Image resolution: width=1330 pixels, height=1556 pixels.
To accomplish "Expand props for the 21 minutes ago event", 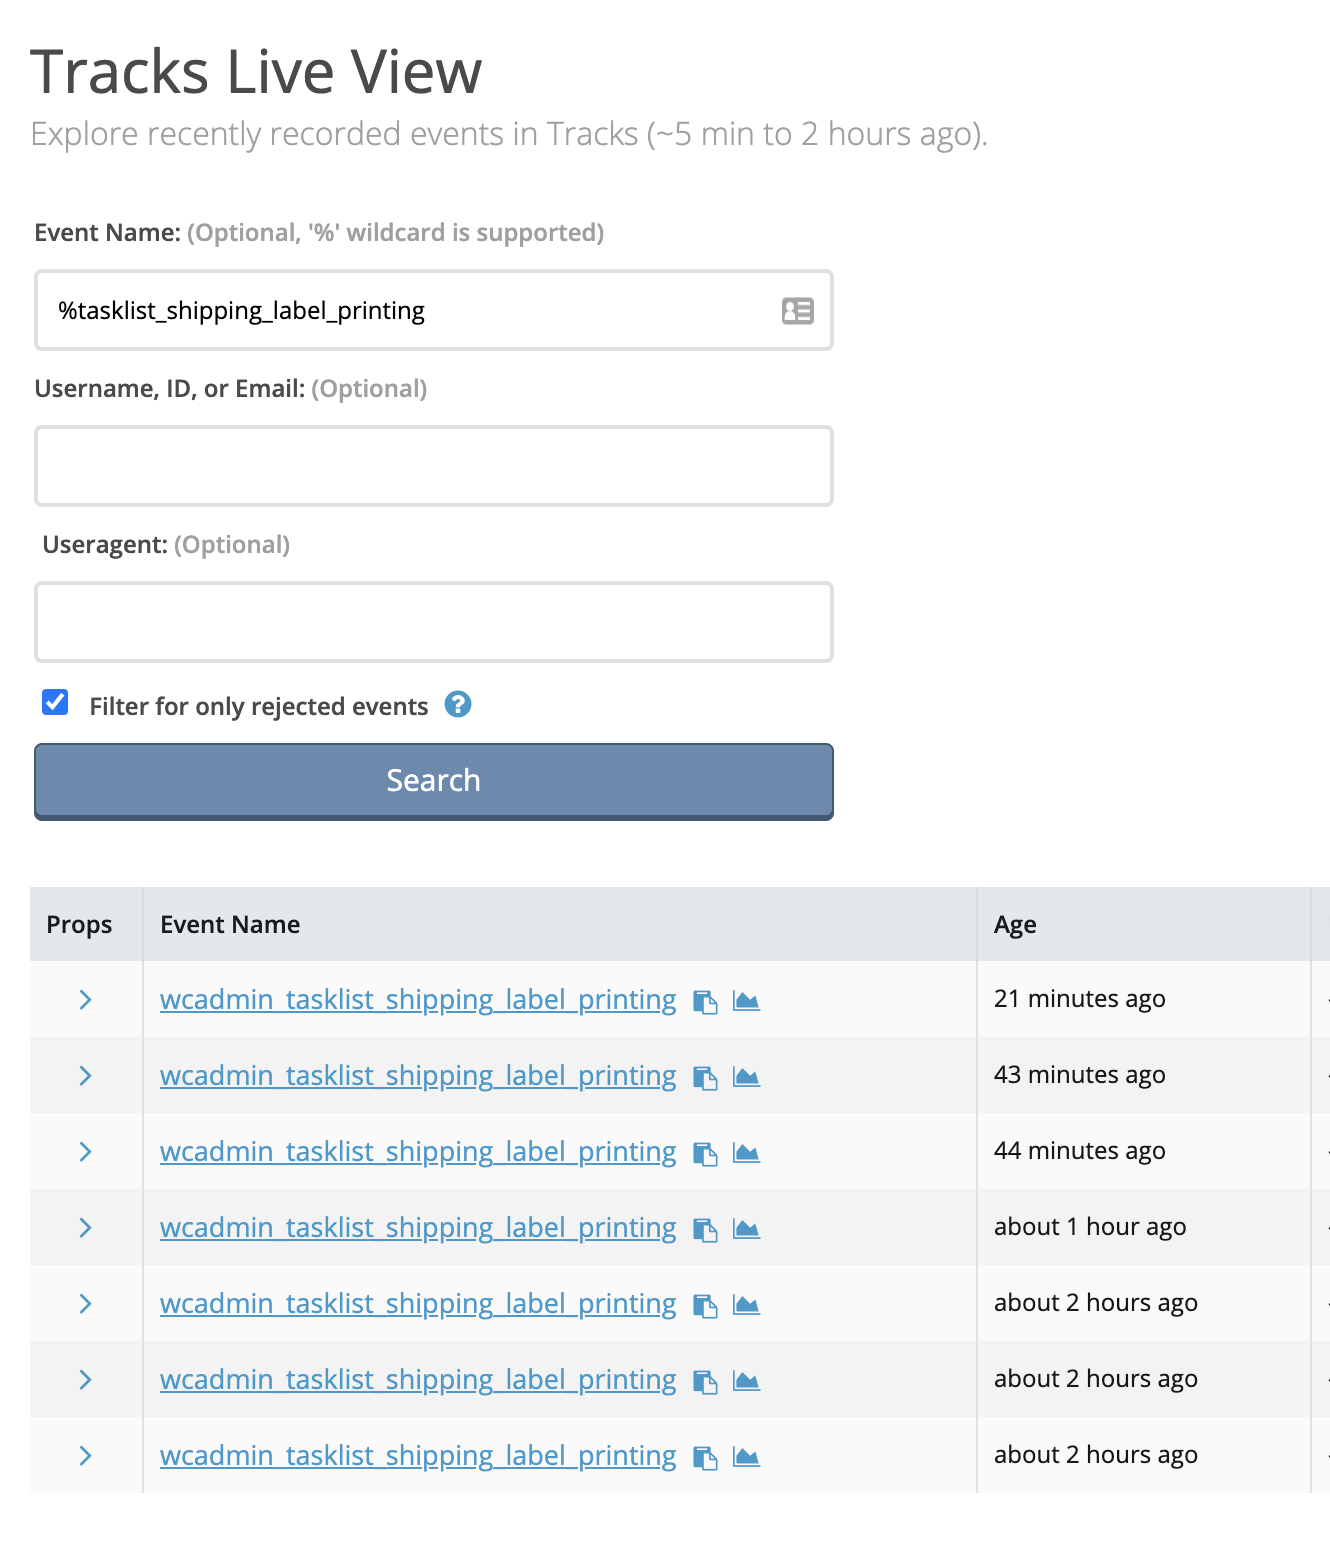I will pos(86,999).
